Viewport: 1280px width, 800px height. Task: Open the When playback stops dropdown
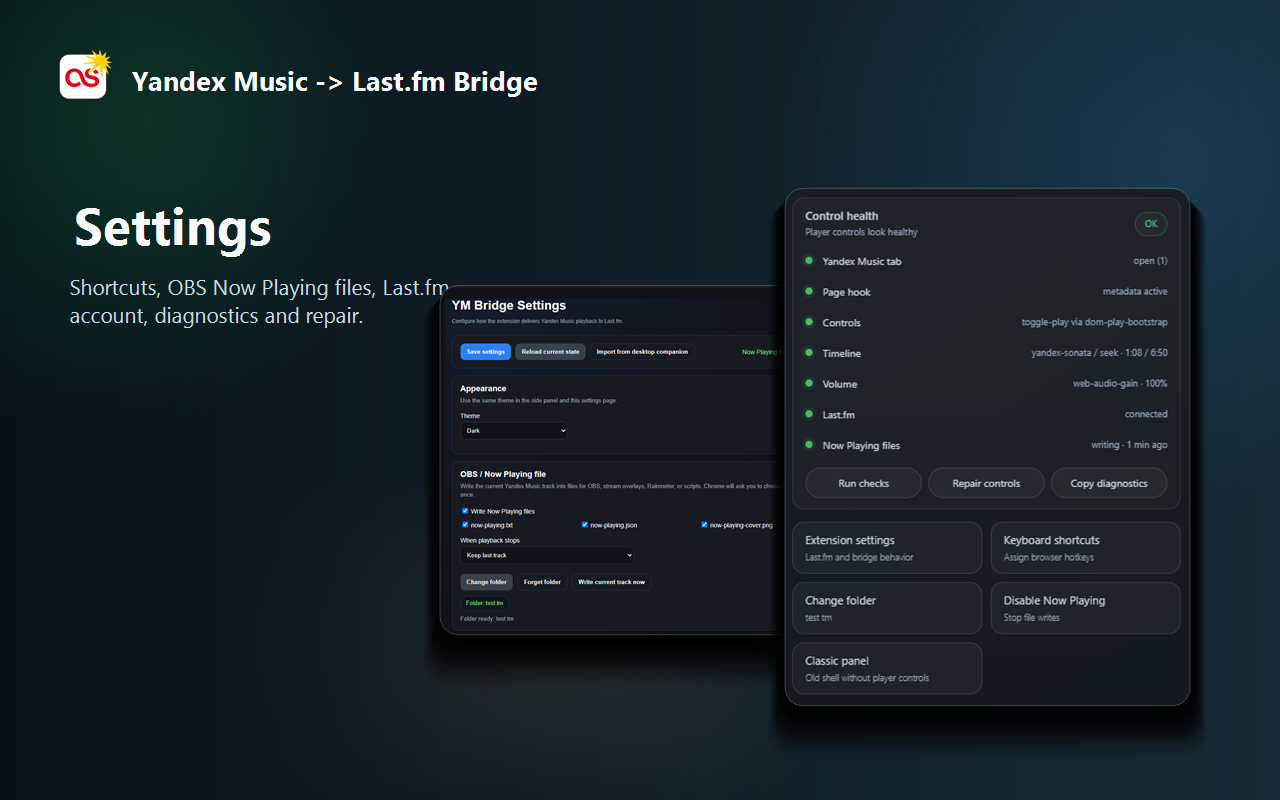click(547, 555)
